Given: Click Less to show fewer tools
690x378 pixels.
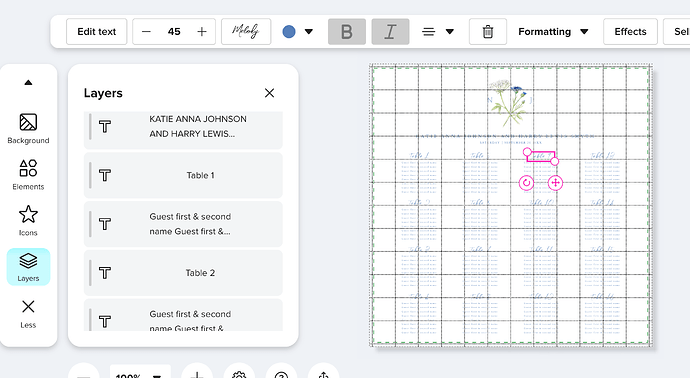Looking at the screenshot, I should [x=28, y=314].
